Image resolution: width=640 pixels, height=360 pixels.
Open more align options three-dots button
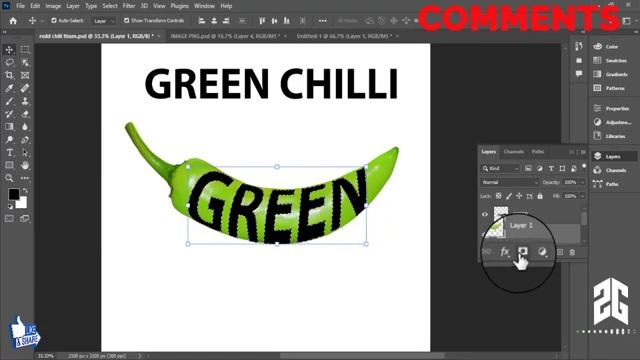click(x=322, y=20)
